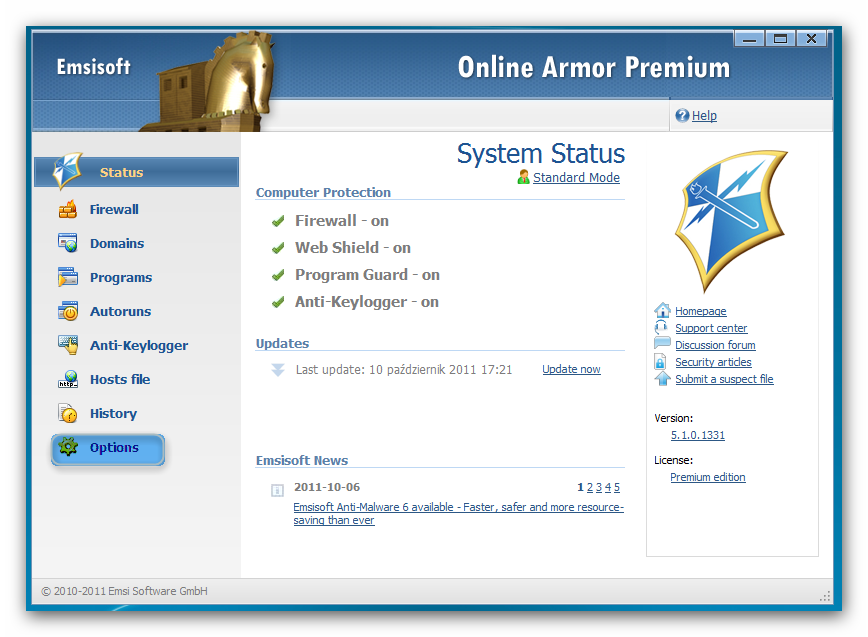The width and height of the screenshot is (868, 637).
Task: Visit the Homepage link
Action: coord(701,311)
